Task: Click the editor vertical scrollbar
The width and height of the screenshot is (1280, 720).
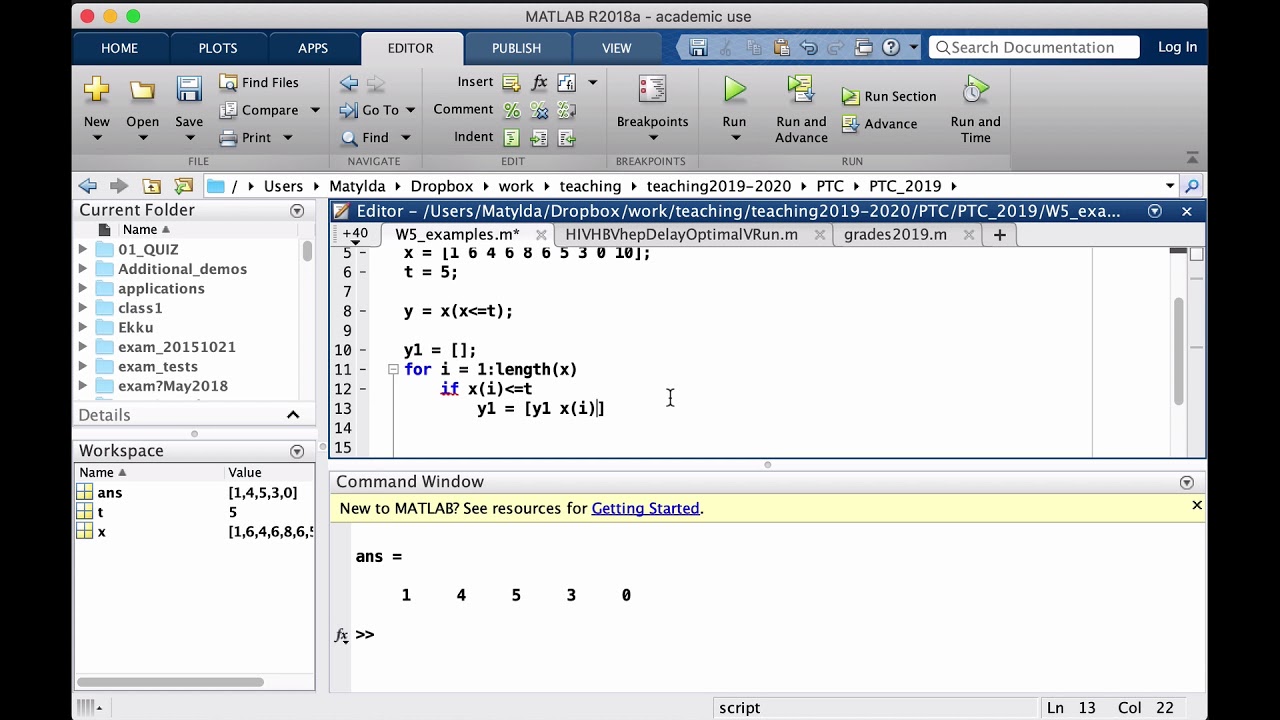Action: (x=1178, y=353)
